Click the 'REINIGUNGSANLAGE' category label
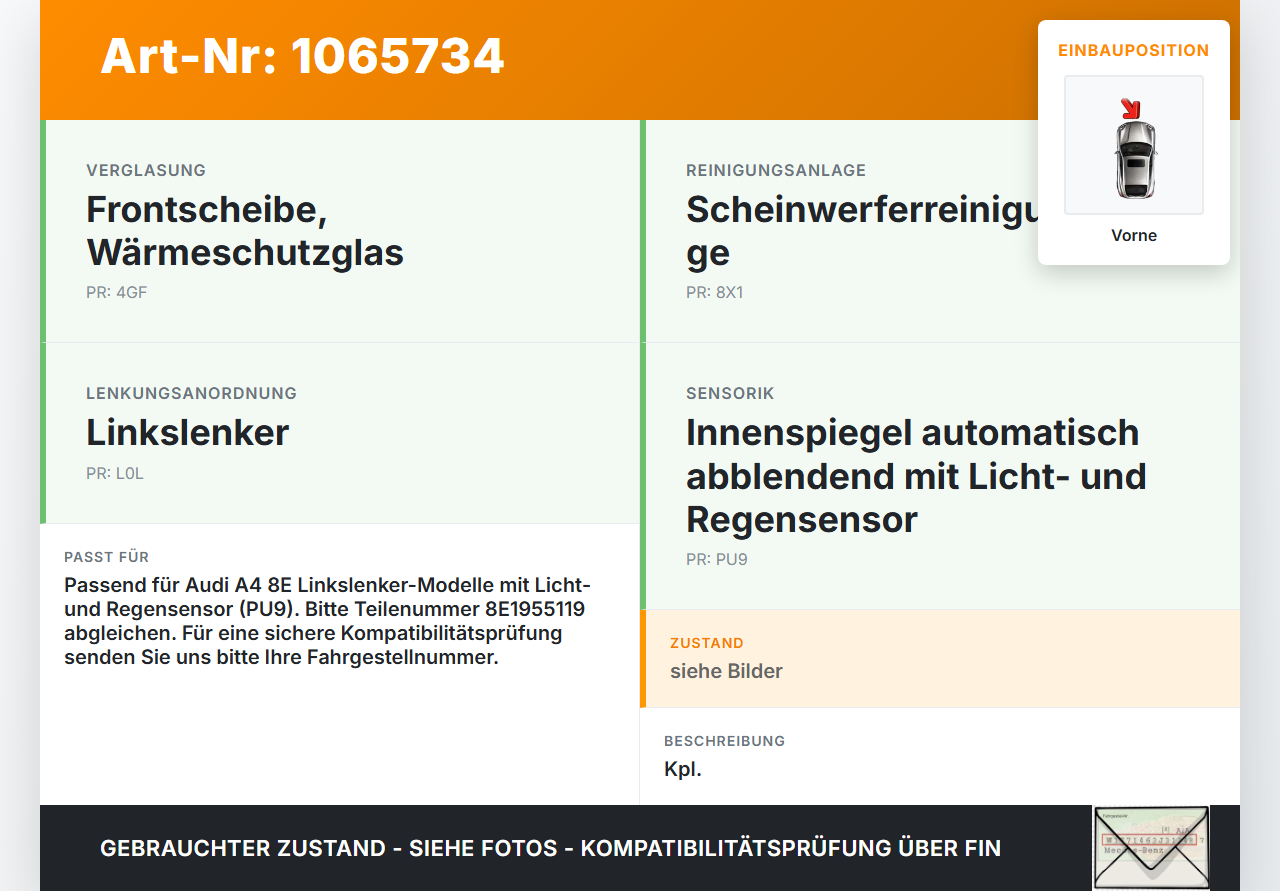The image size is (1280, 891). [776, 171]
